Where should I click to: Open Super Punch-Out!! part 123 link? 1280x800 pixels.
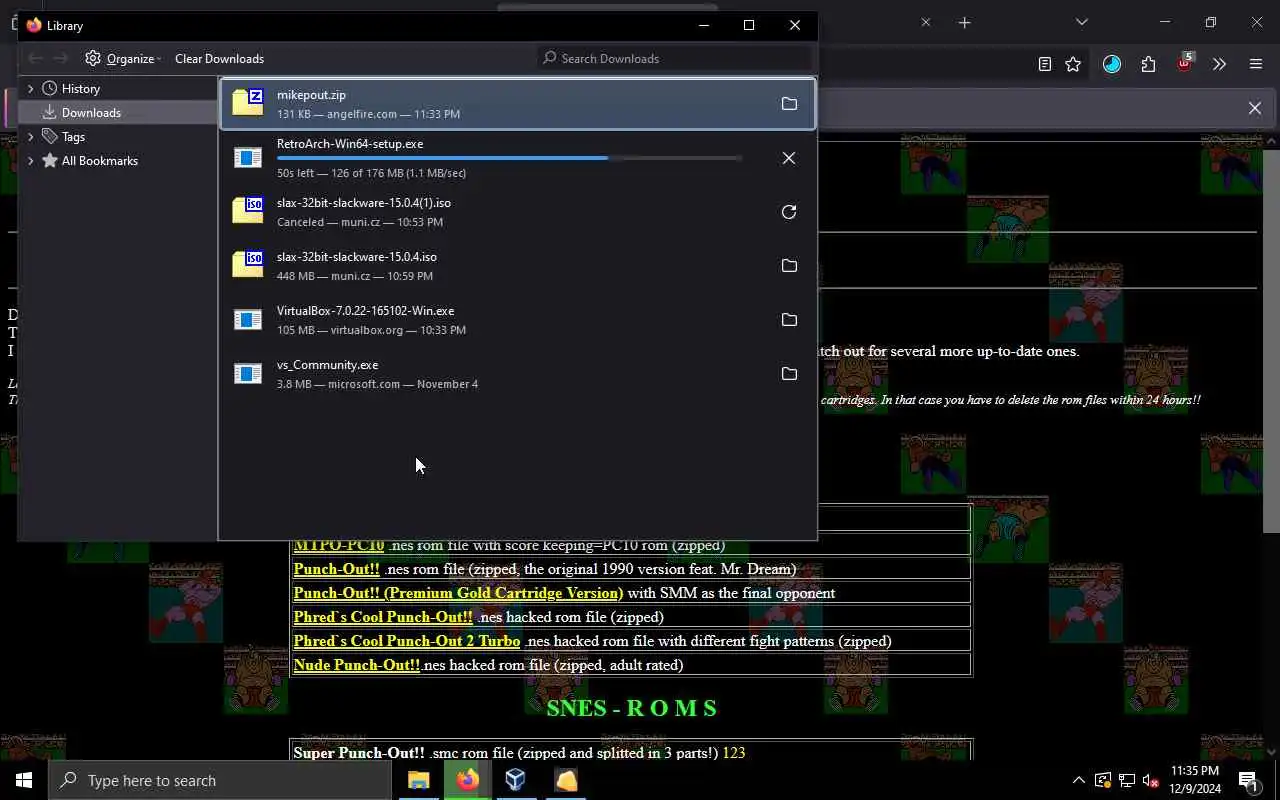pyautogui.click(x=734, y=752)
